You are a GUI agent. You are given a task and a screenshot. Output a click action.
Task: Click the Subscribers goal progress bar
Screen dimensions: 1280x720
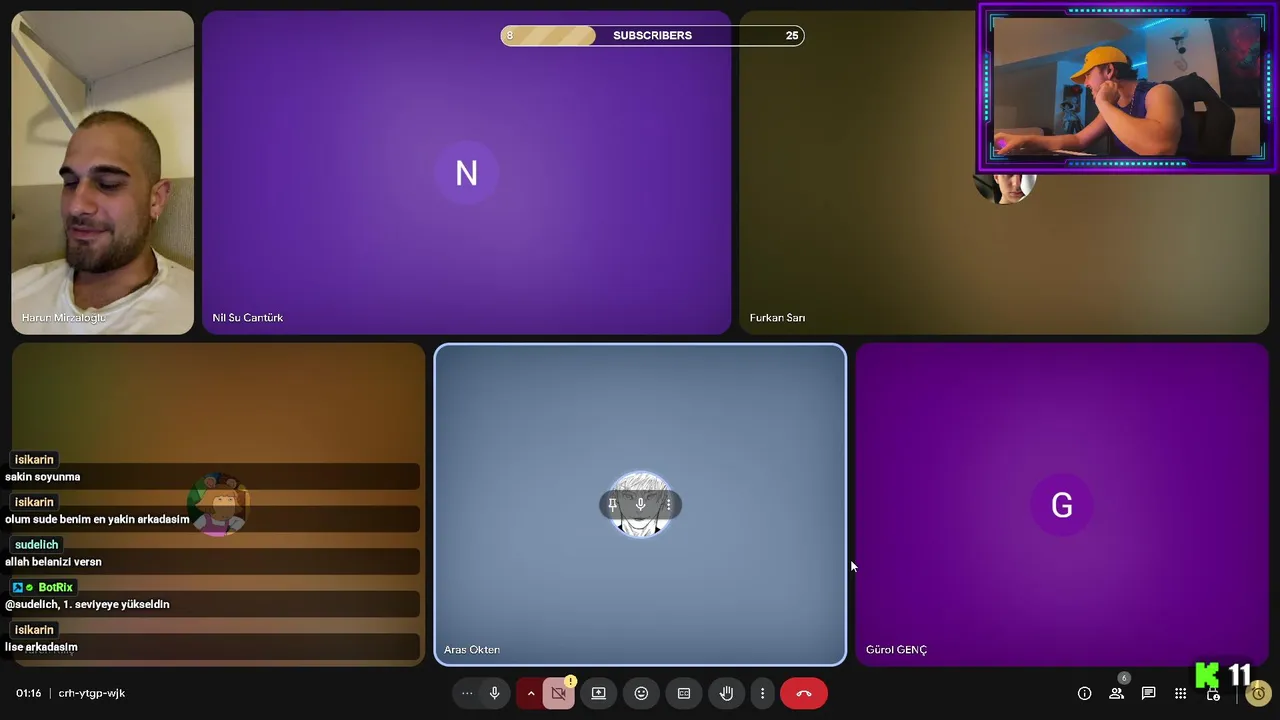[x=652, y=35]
